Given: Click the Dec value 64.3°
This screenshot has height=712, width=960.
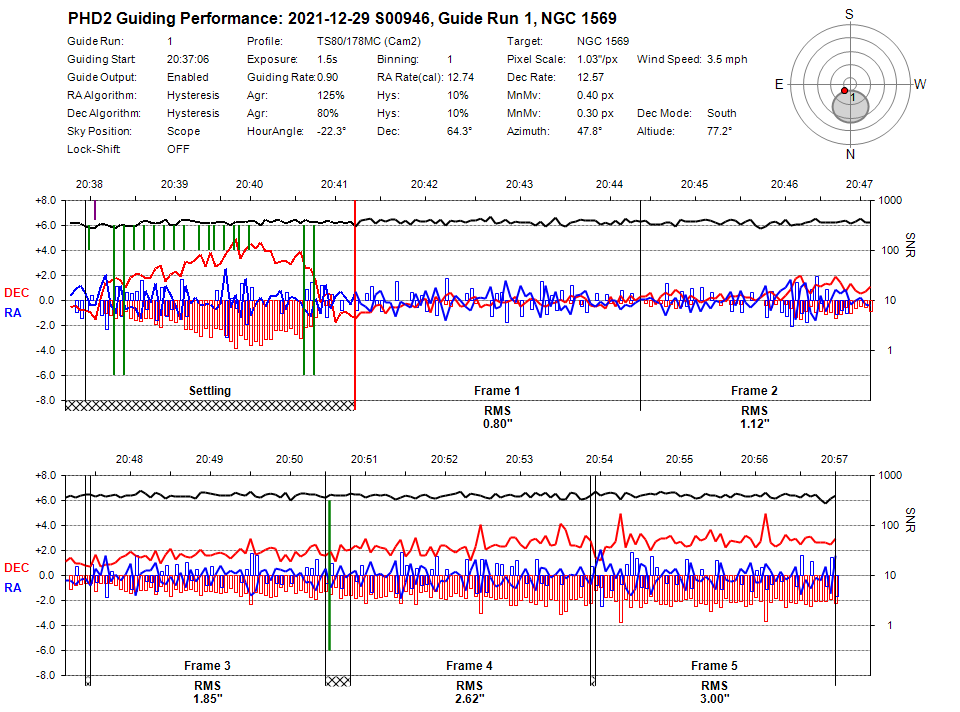Looking at the screenshot, I should (459, 131).
